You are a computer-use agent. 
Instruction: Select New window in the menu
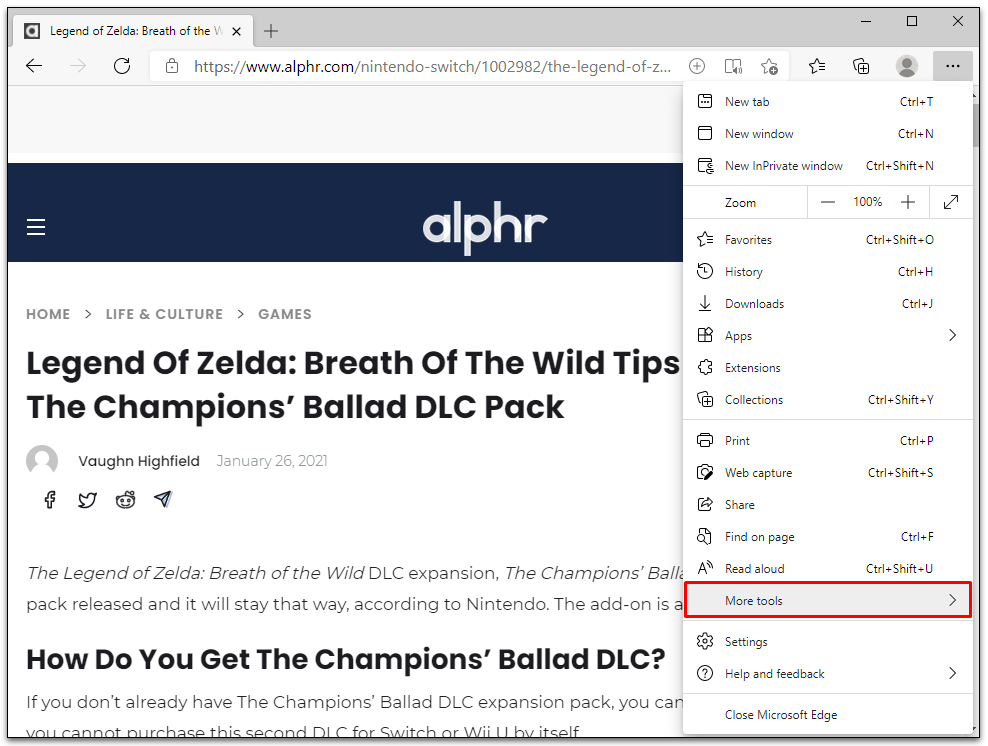(x=828, y=134)
